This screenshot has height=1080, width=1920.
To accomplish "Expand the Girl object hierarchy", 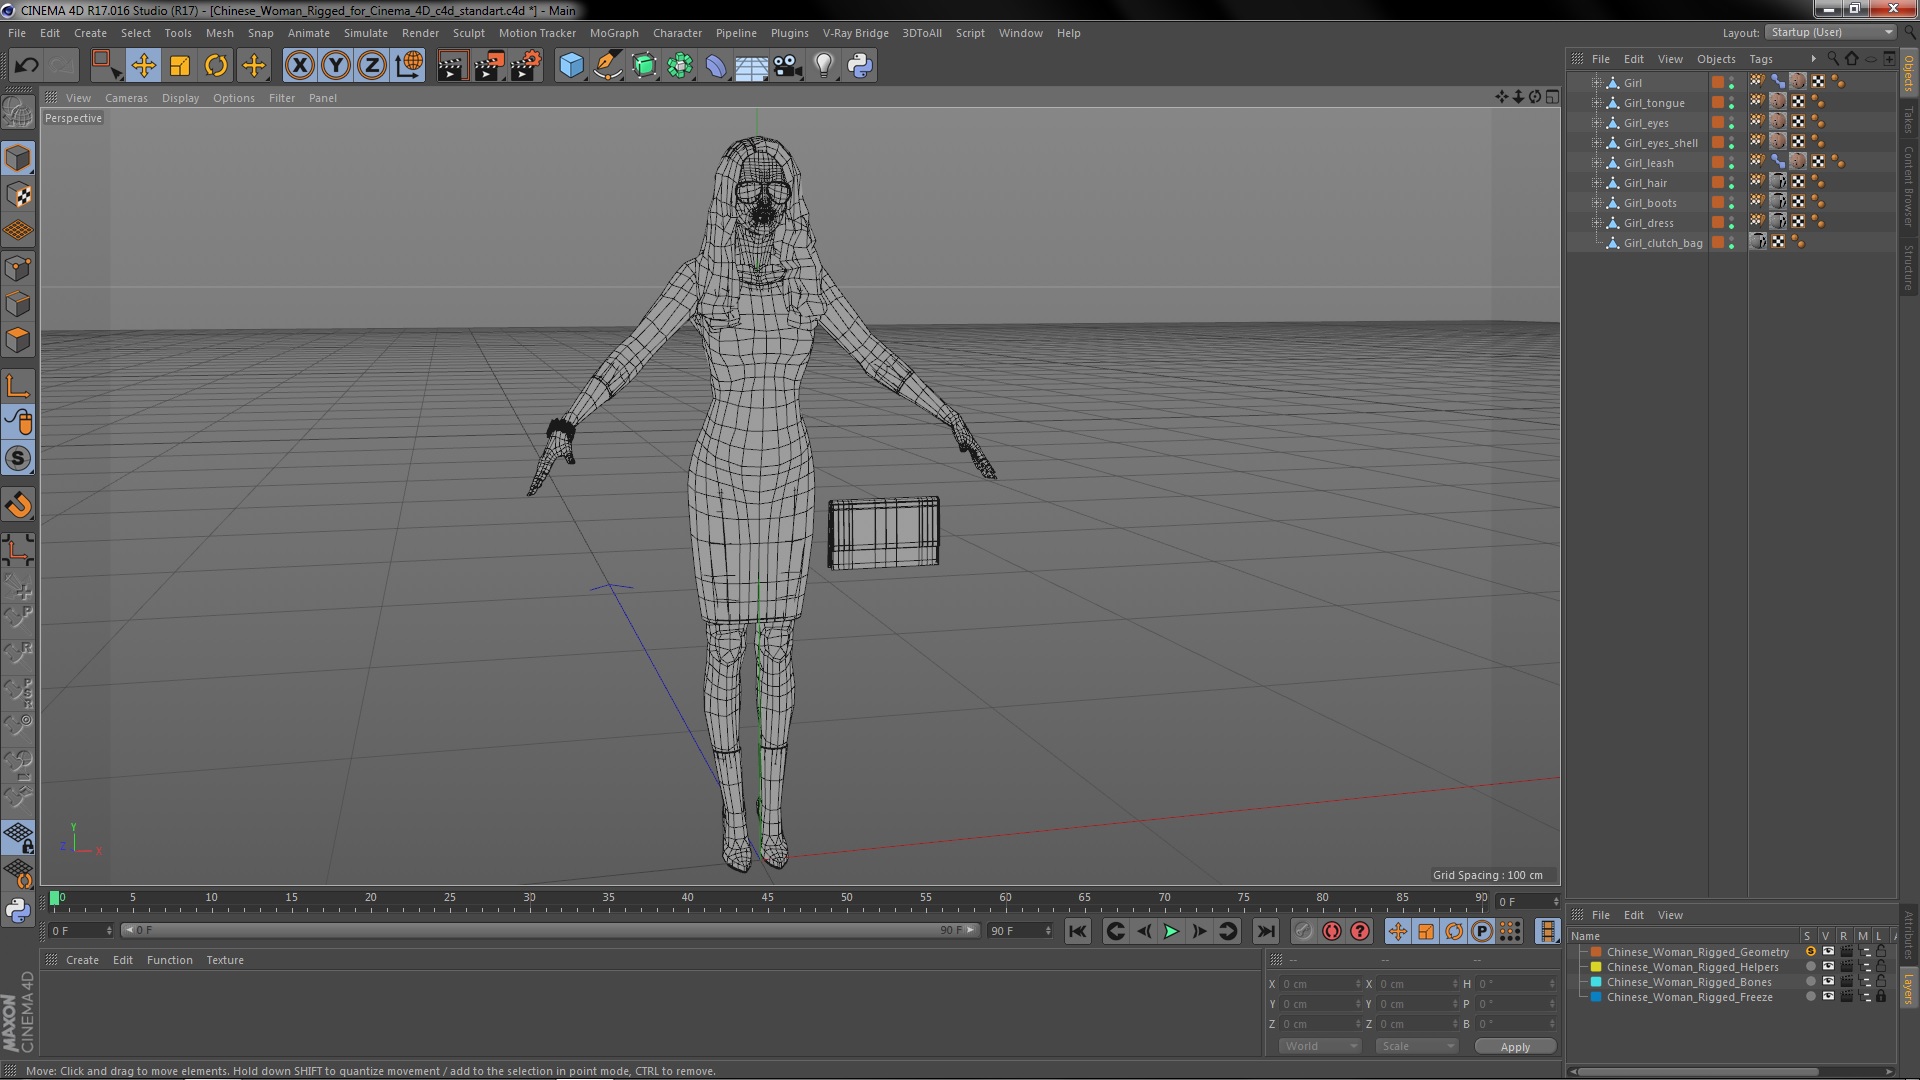I will coord(1596,83).
